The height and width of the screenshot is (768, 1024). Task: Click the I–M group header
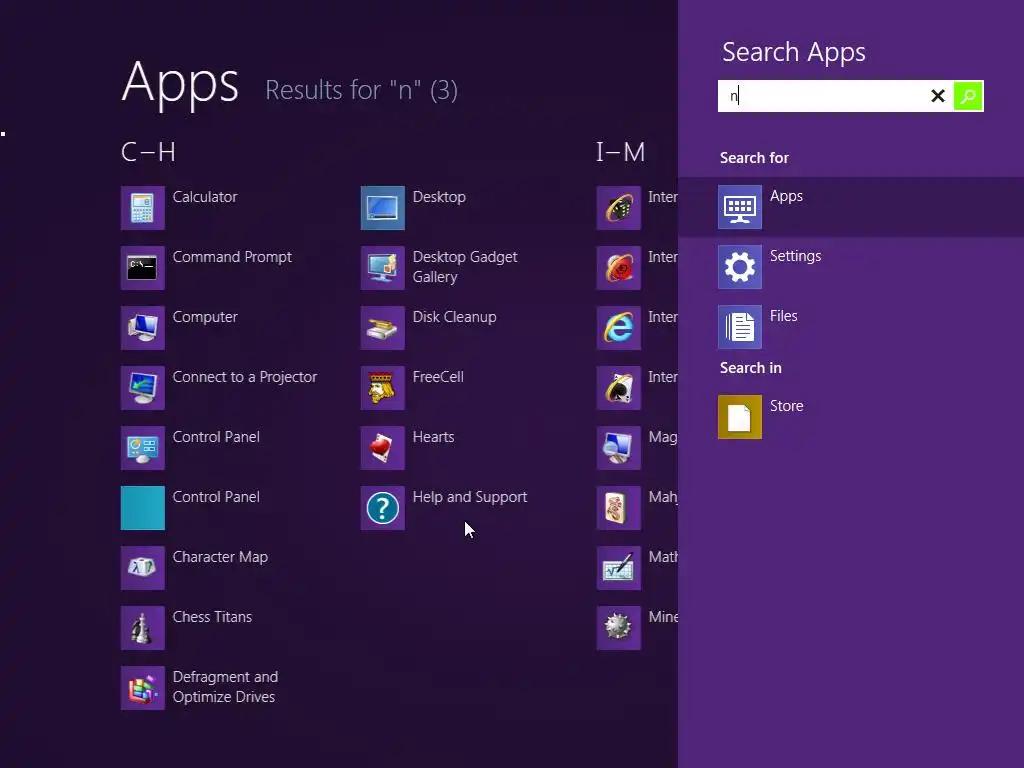coord(620,152)
